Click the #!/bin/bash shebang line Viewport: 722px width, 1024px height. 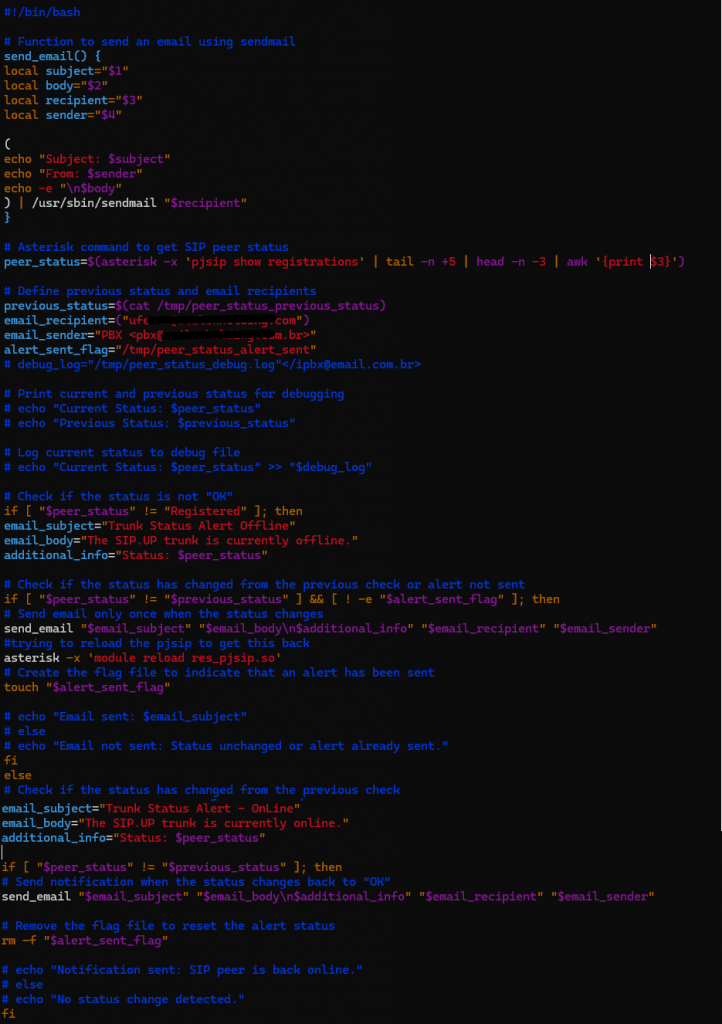42,12
